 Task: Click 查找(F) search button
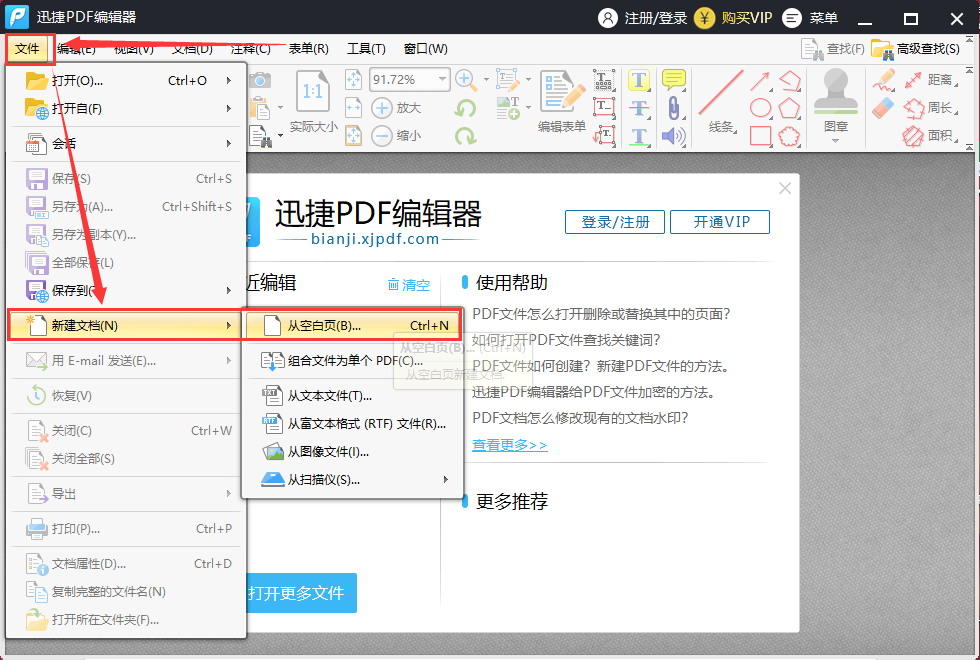click(x=833, y=49)
